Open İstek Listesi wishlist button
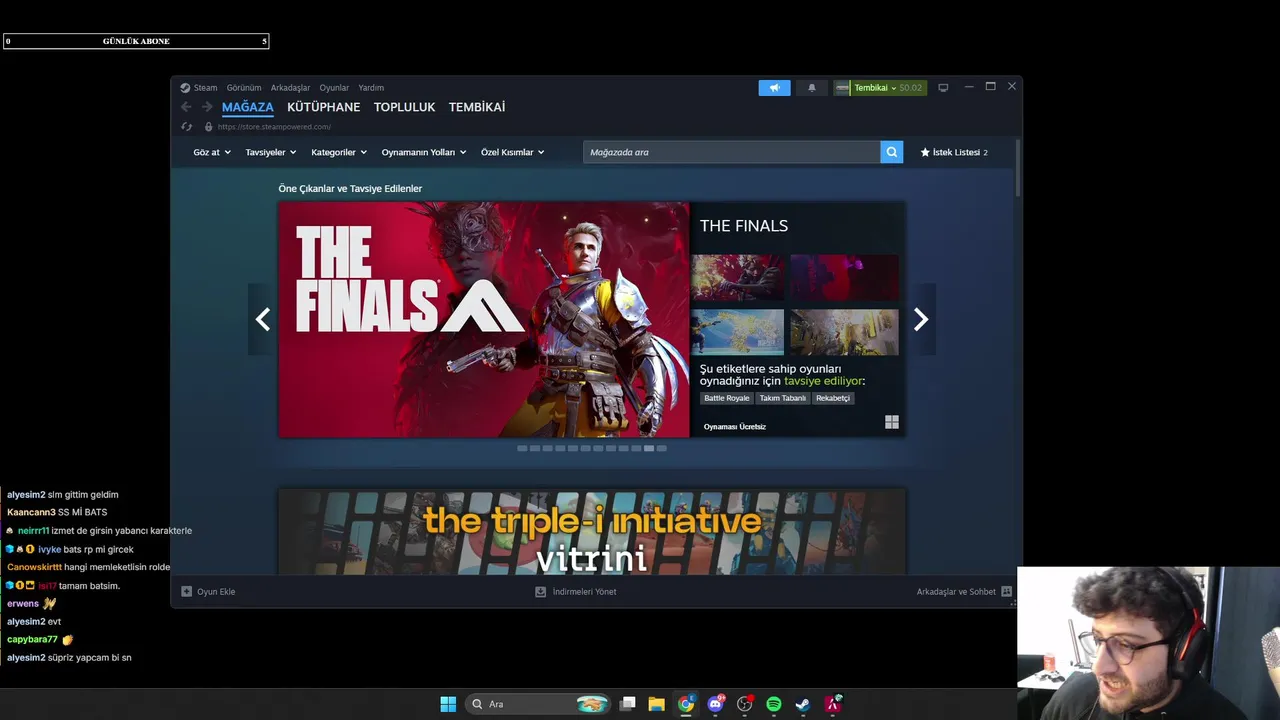 (954, 152)
